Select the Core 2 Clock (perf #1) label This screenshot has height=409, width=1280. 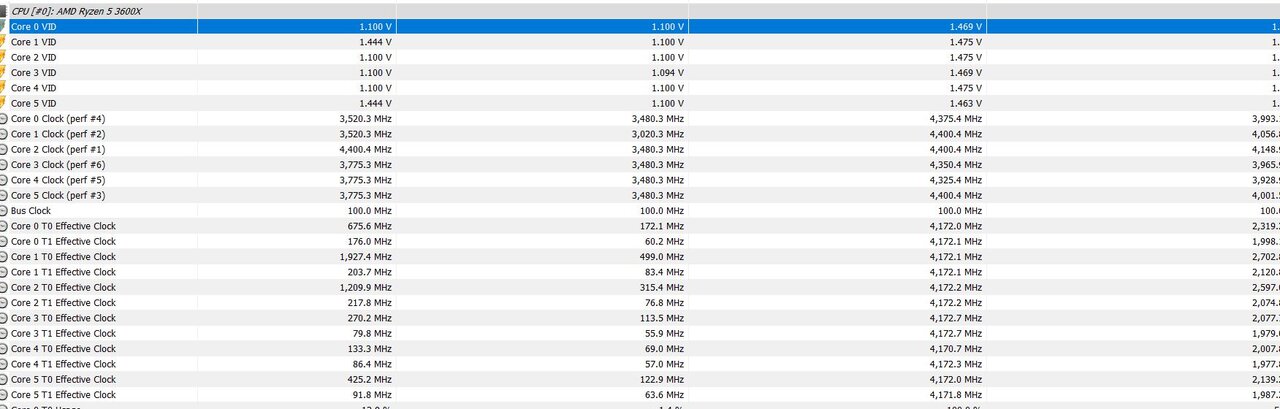58,149
